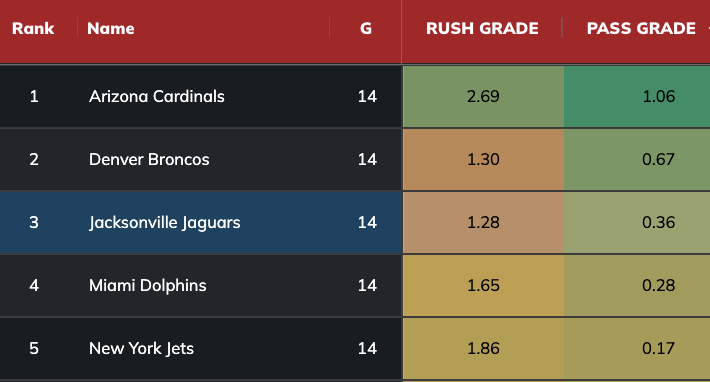This screenshot has width=710, height=382.
Task: Sort table by RUSH GRADE header
Action: (x=482, y=29)
